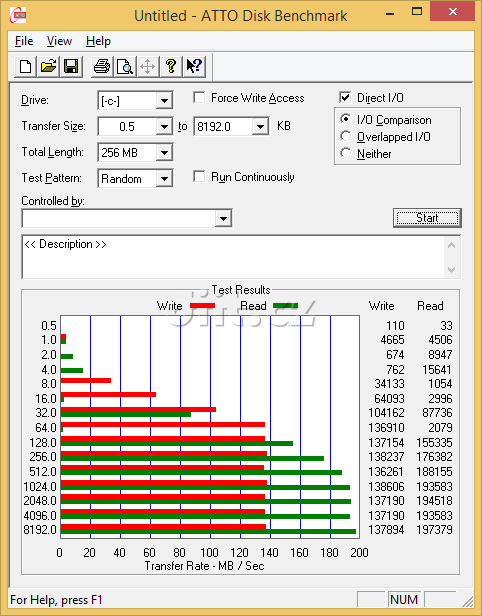The width and height of the screenshot is (482, 616).
Task: Close the ATTO Disk Benchmark window
Action: 453,12
